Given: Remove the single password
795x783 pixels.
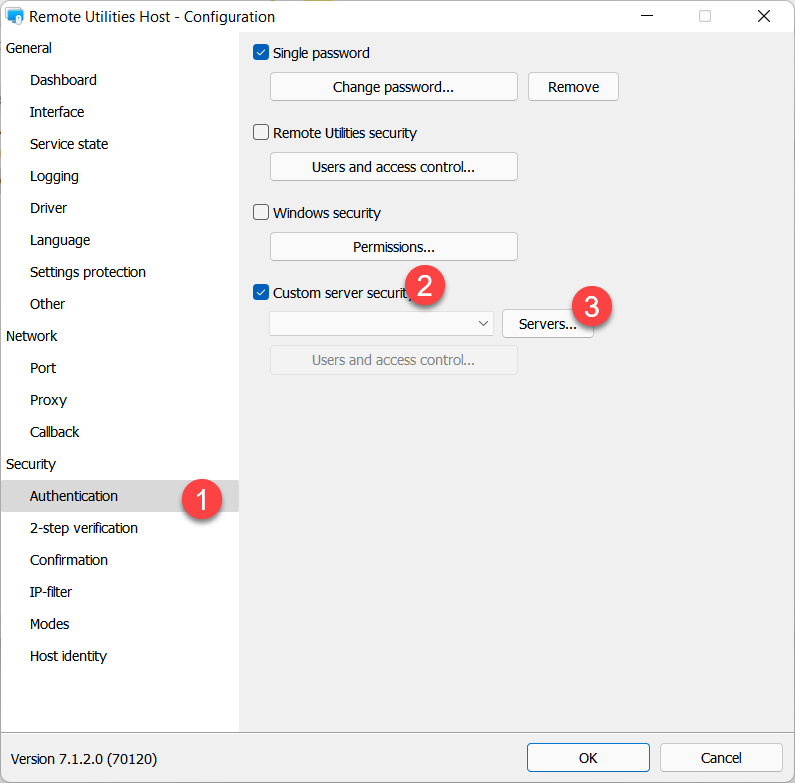Looking at the screenshot, I should [573, 87].
